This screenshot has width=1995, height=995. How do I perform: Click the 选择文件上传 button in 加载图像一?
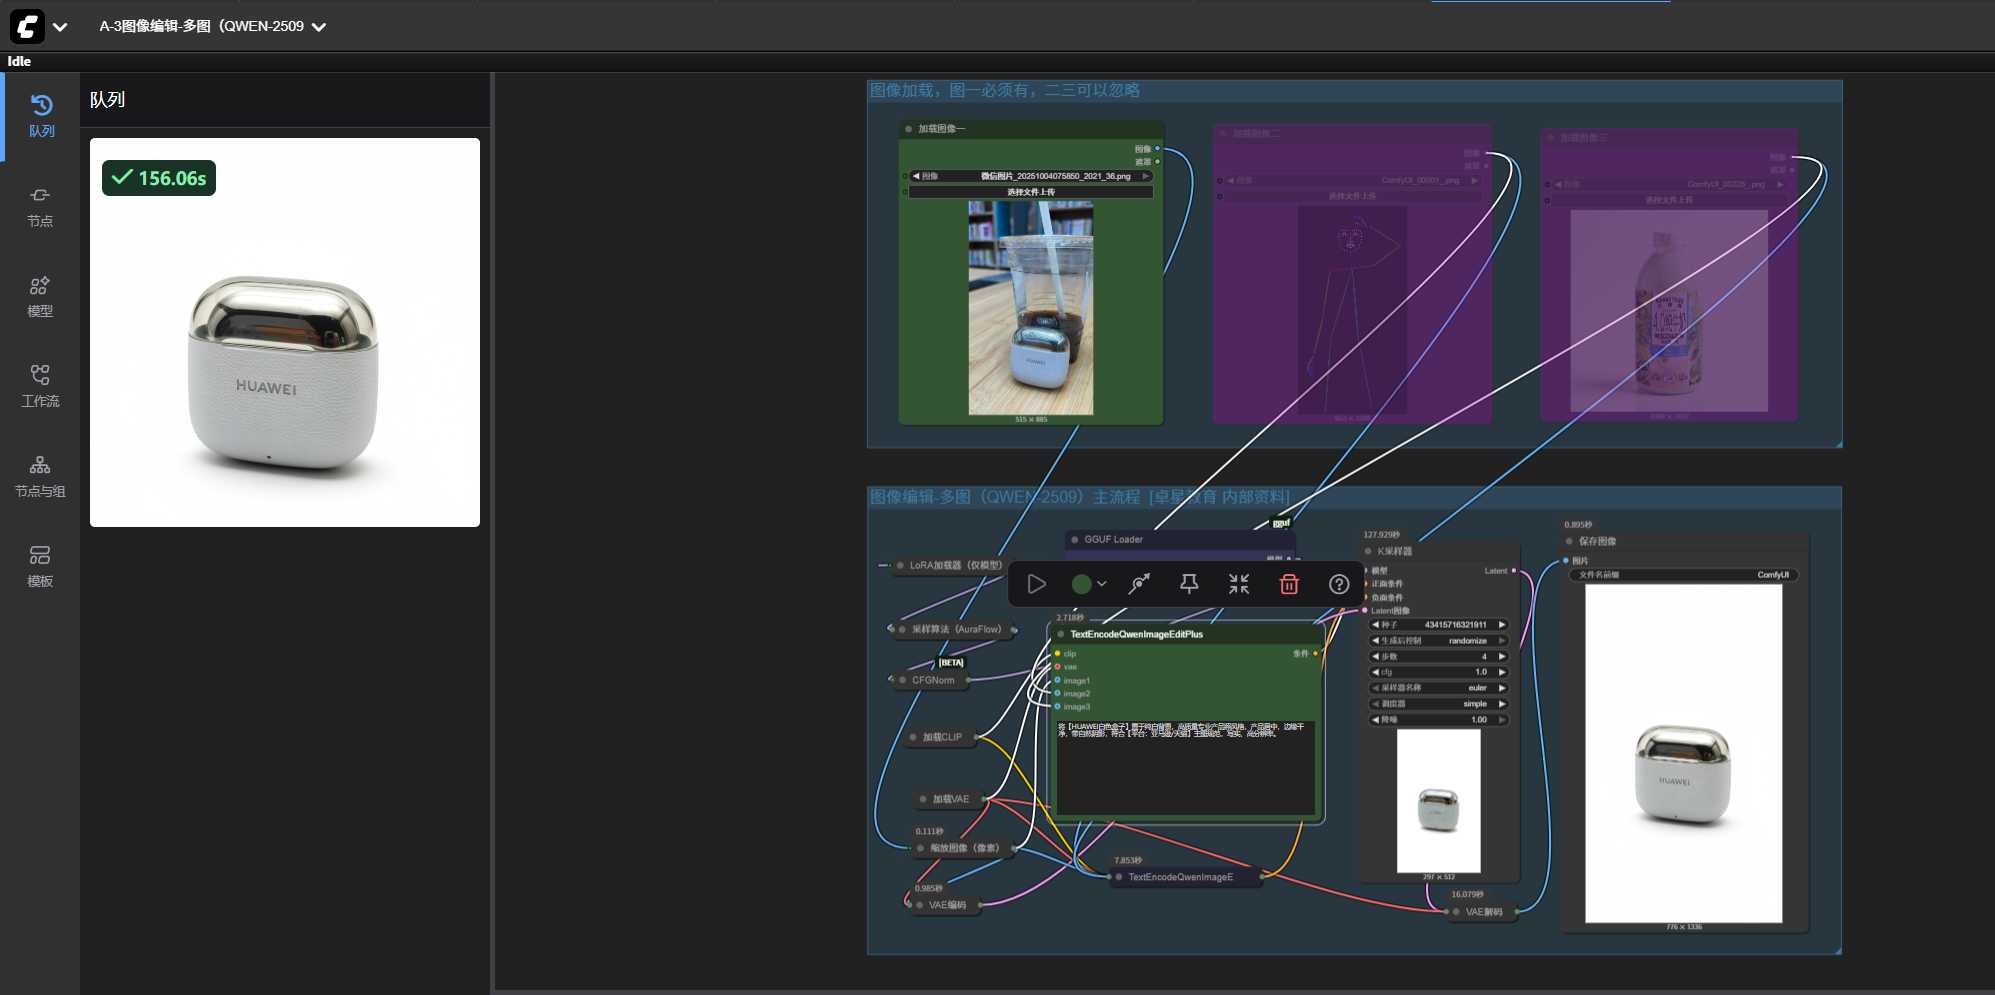[1030, 192]
